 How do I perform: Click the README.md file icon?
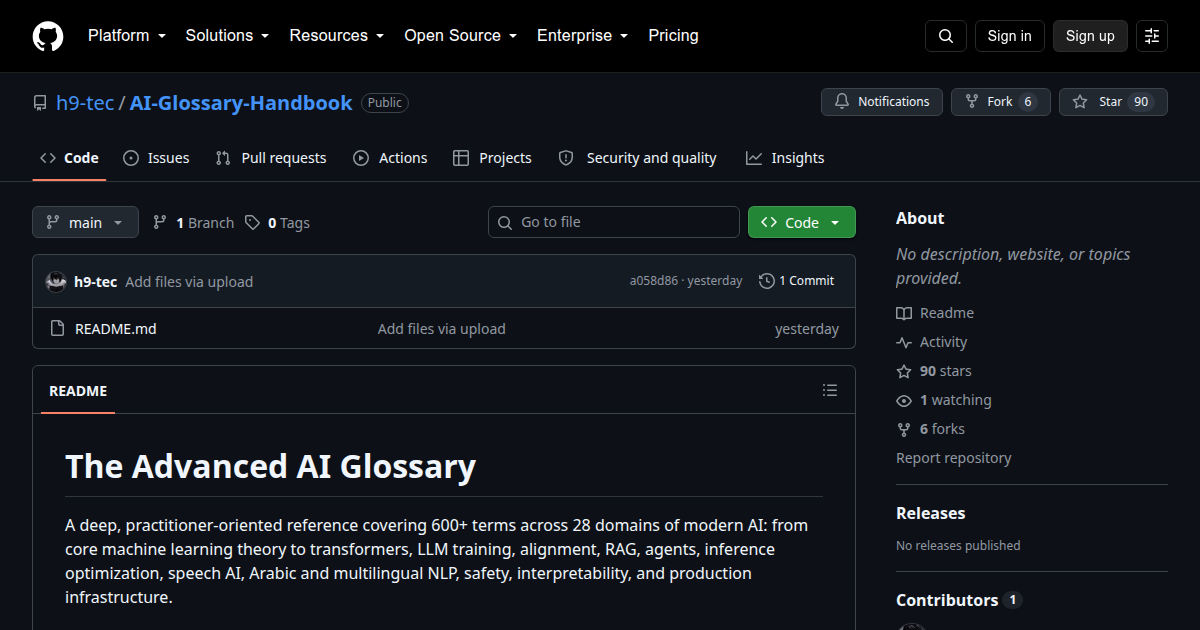pyautogui.click(x=57, y=329)
